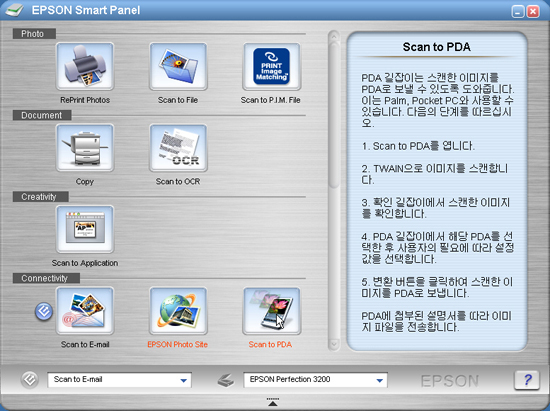Image resolution: width=550 pixels, height=411 pixels.
Task: Click help step '1. Scan to PDA' line
Action: (x=418, y=146)
